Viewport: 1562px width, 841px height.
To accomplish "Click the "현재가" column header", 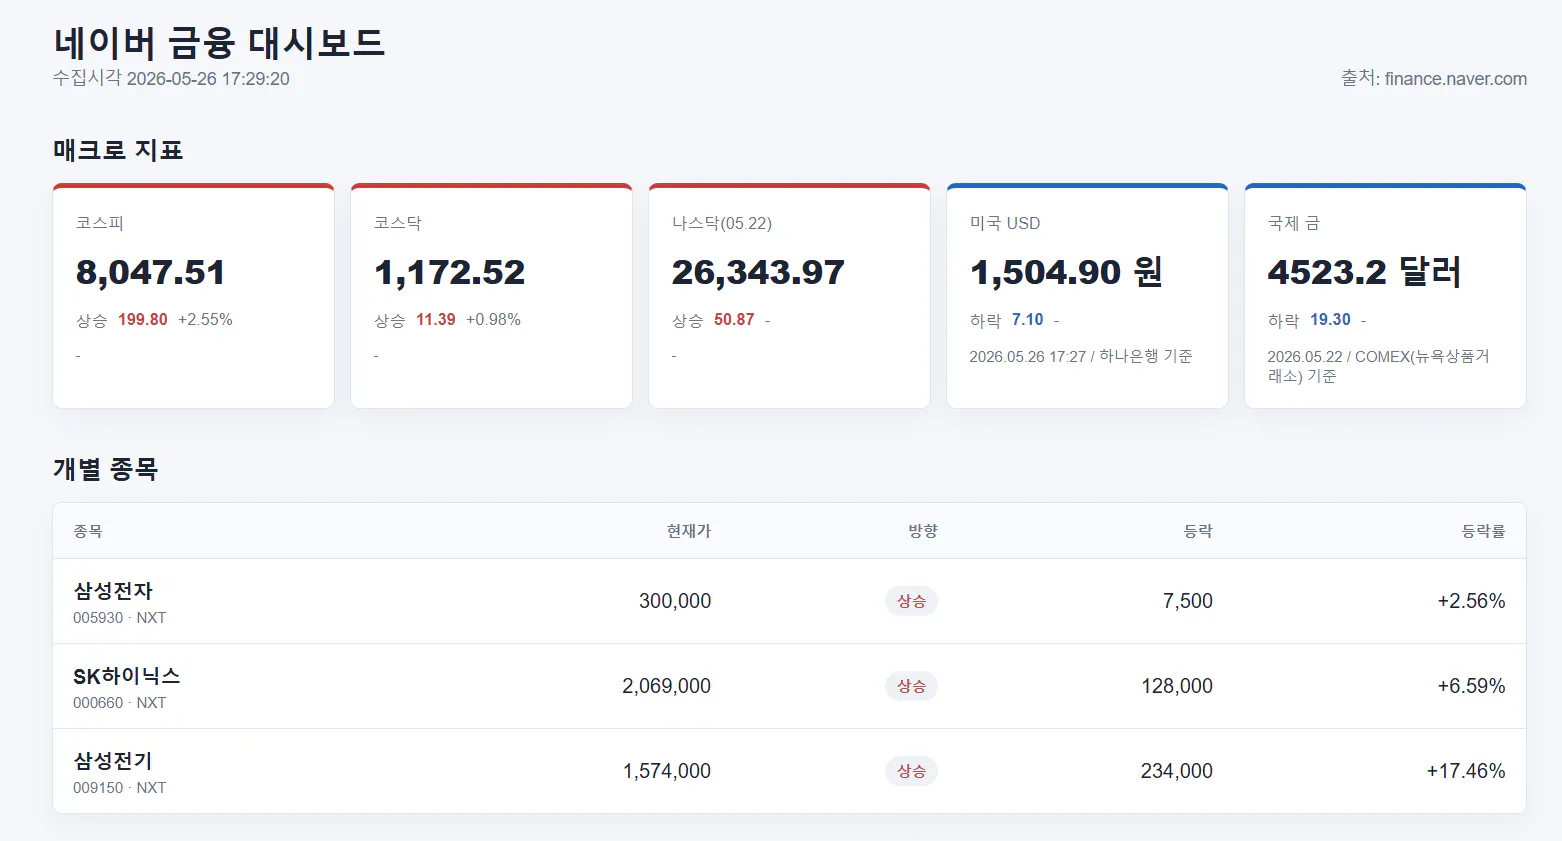I will [x=689, y=531].
